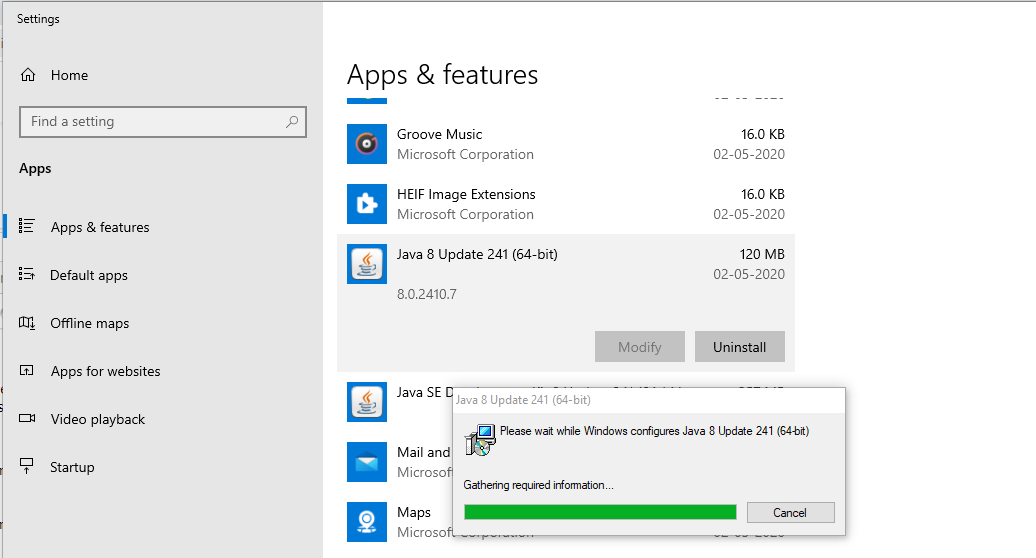Select the Java 8 Update 241 (64-bit) title
Viewport: 1036px width, 558px height.
477,254
